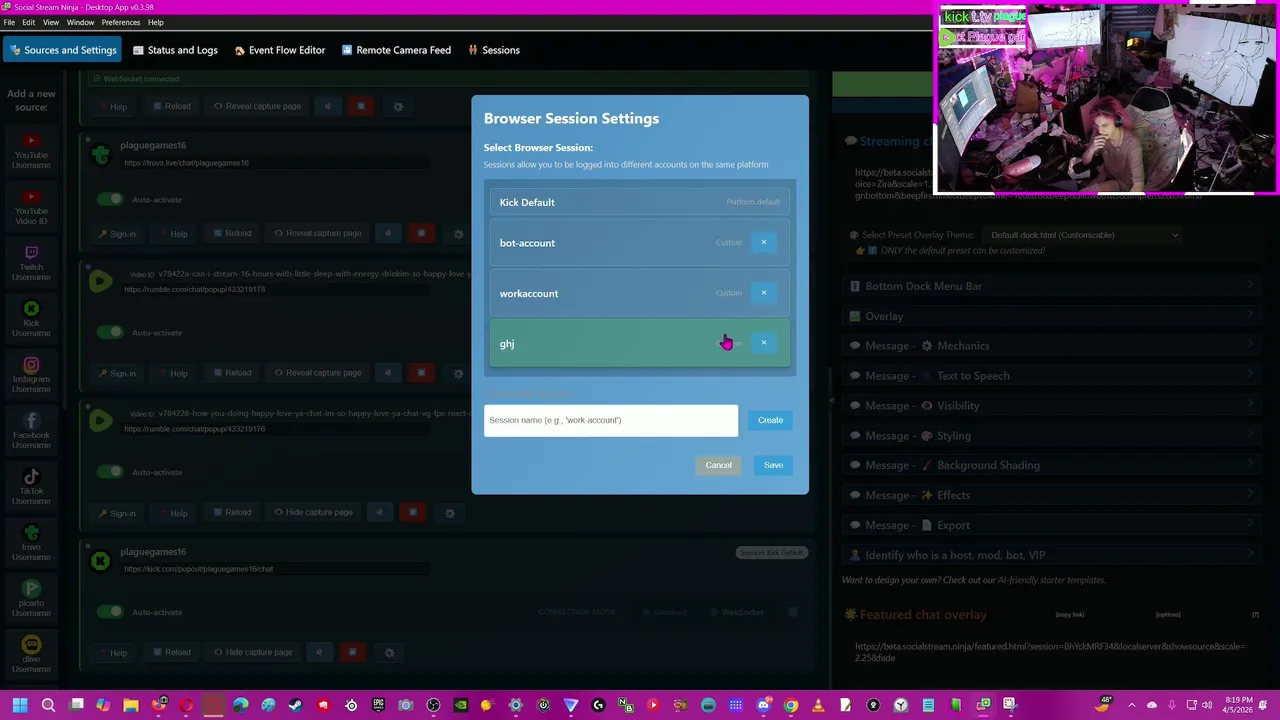
Task: Add a Trovo Username source from sidebar
Action: pos(31,544)
